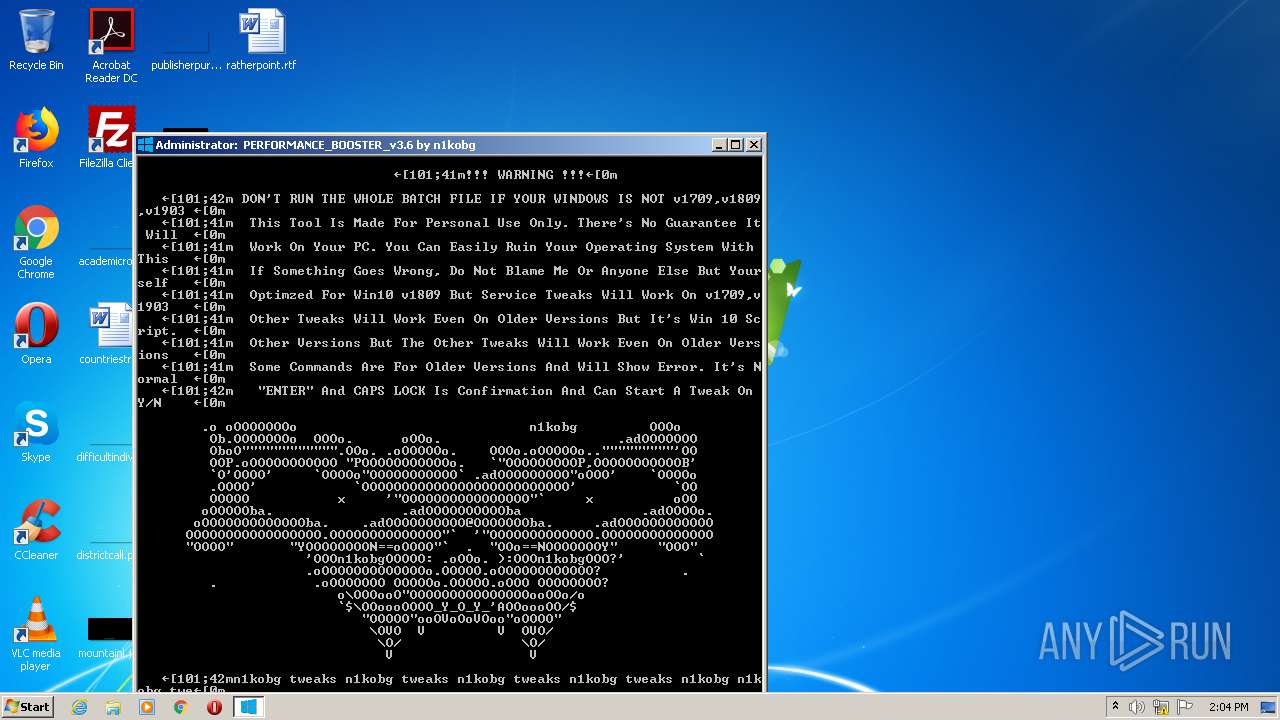Launch Firefox from the desktop
This screenshot has height=720, width=1280.
[36, 138]
